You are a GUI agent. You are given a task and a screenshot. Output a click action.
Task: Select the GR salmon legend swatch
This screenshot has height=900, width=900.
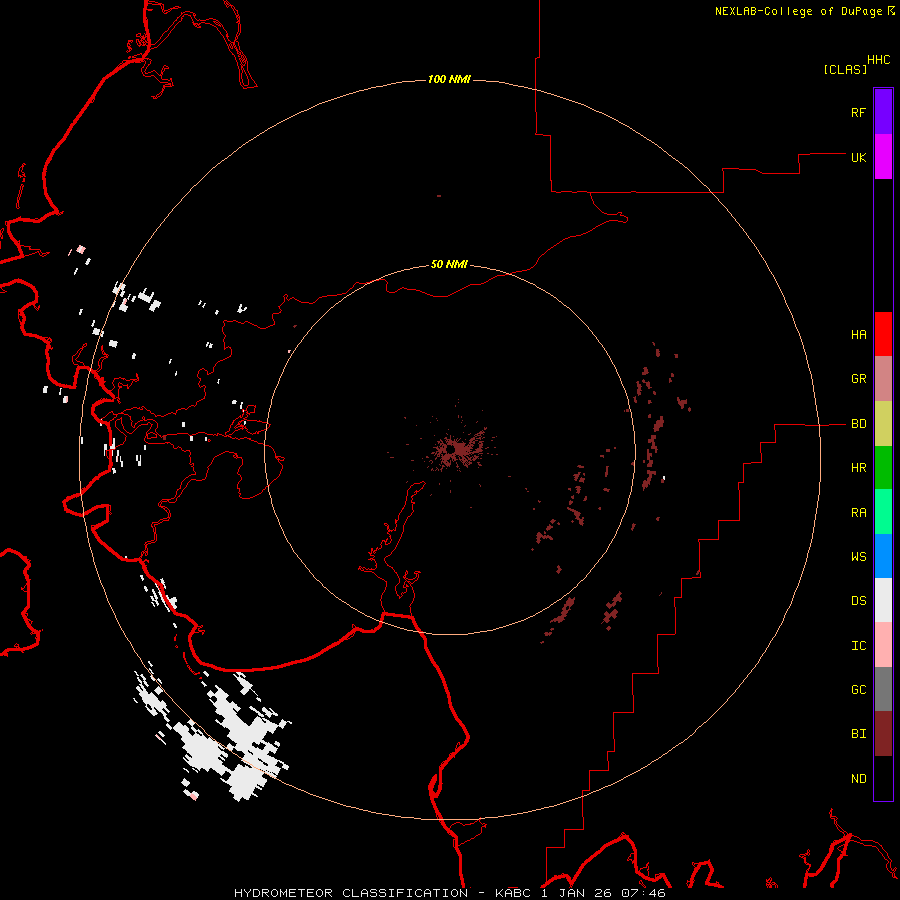(883, 378)
